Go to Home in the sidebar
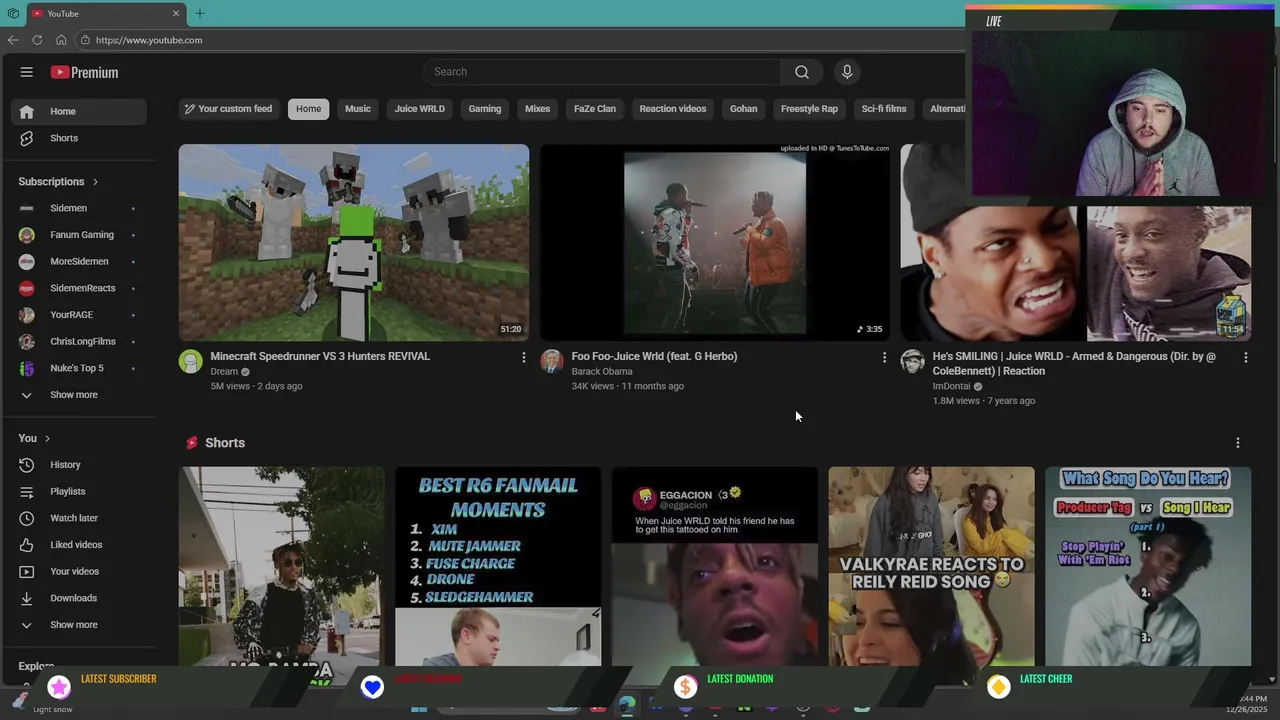Image resolution: width=1280 pixels, height=720 pixels. (79, 112)
